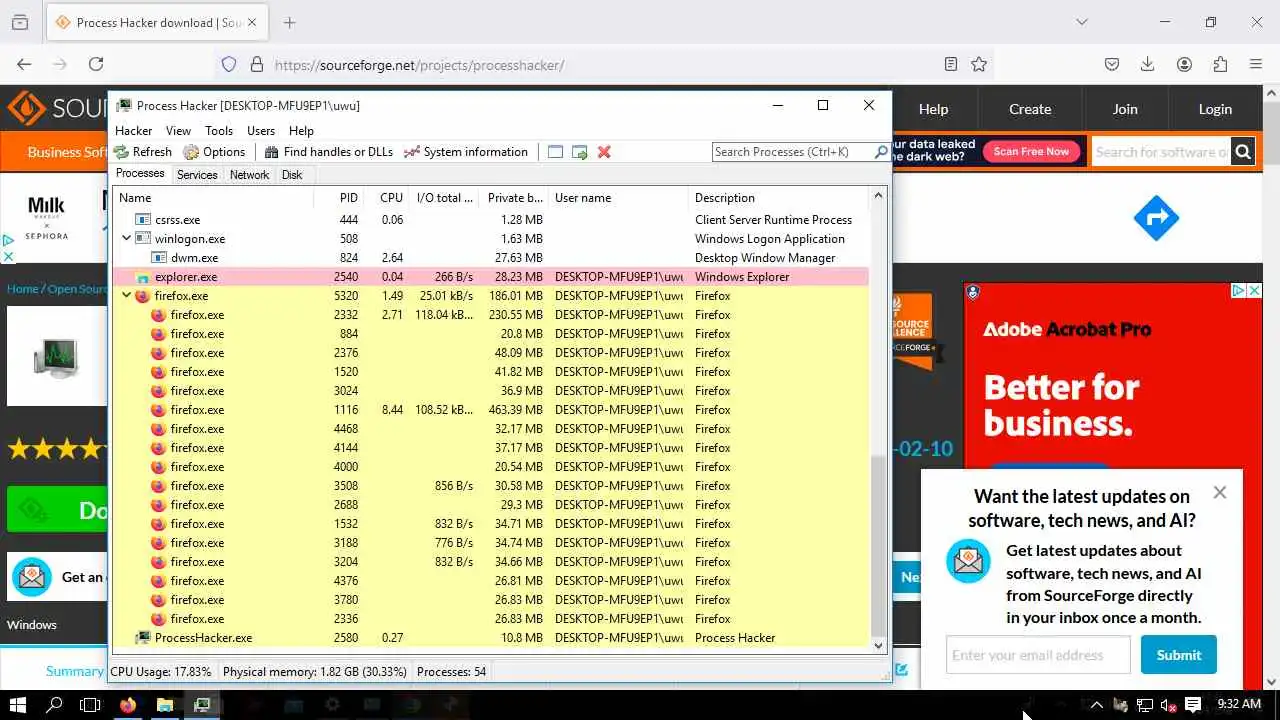Image resolution: width=1280 pixels, height=720 pixels.
Task: Click the Find window and thread icon
Action: [x=580, y=152]
